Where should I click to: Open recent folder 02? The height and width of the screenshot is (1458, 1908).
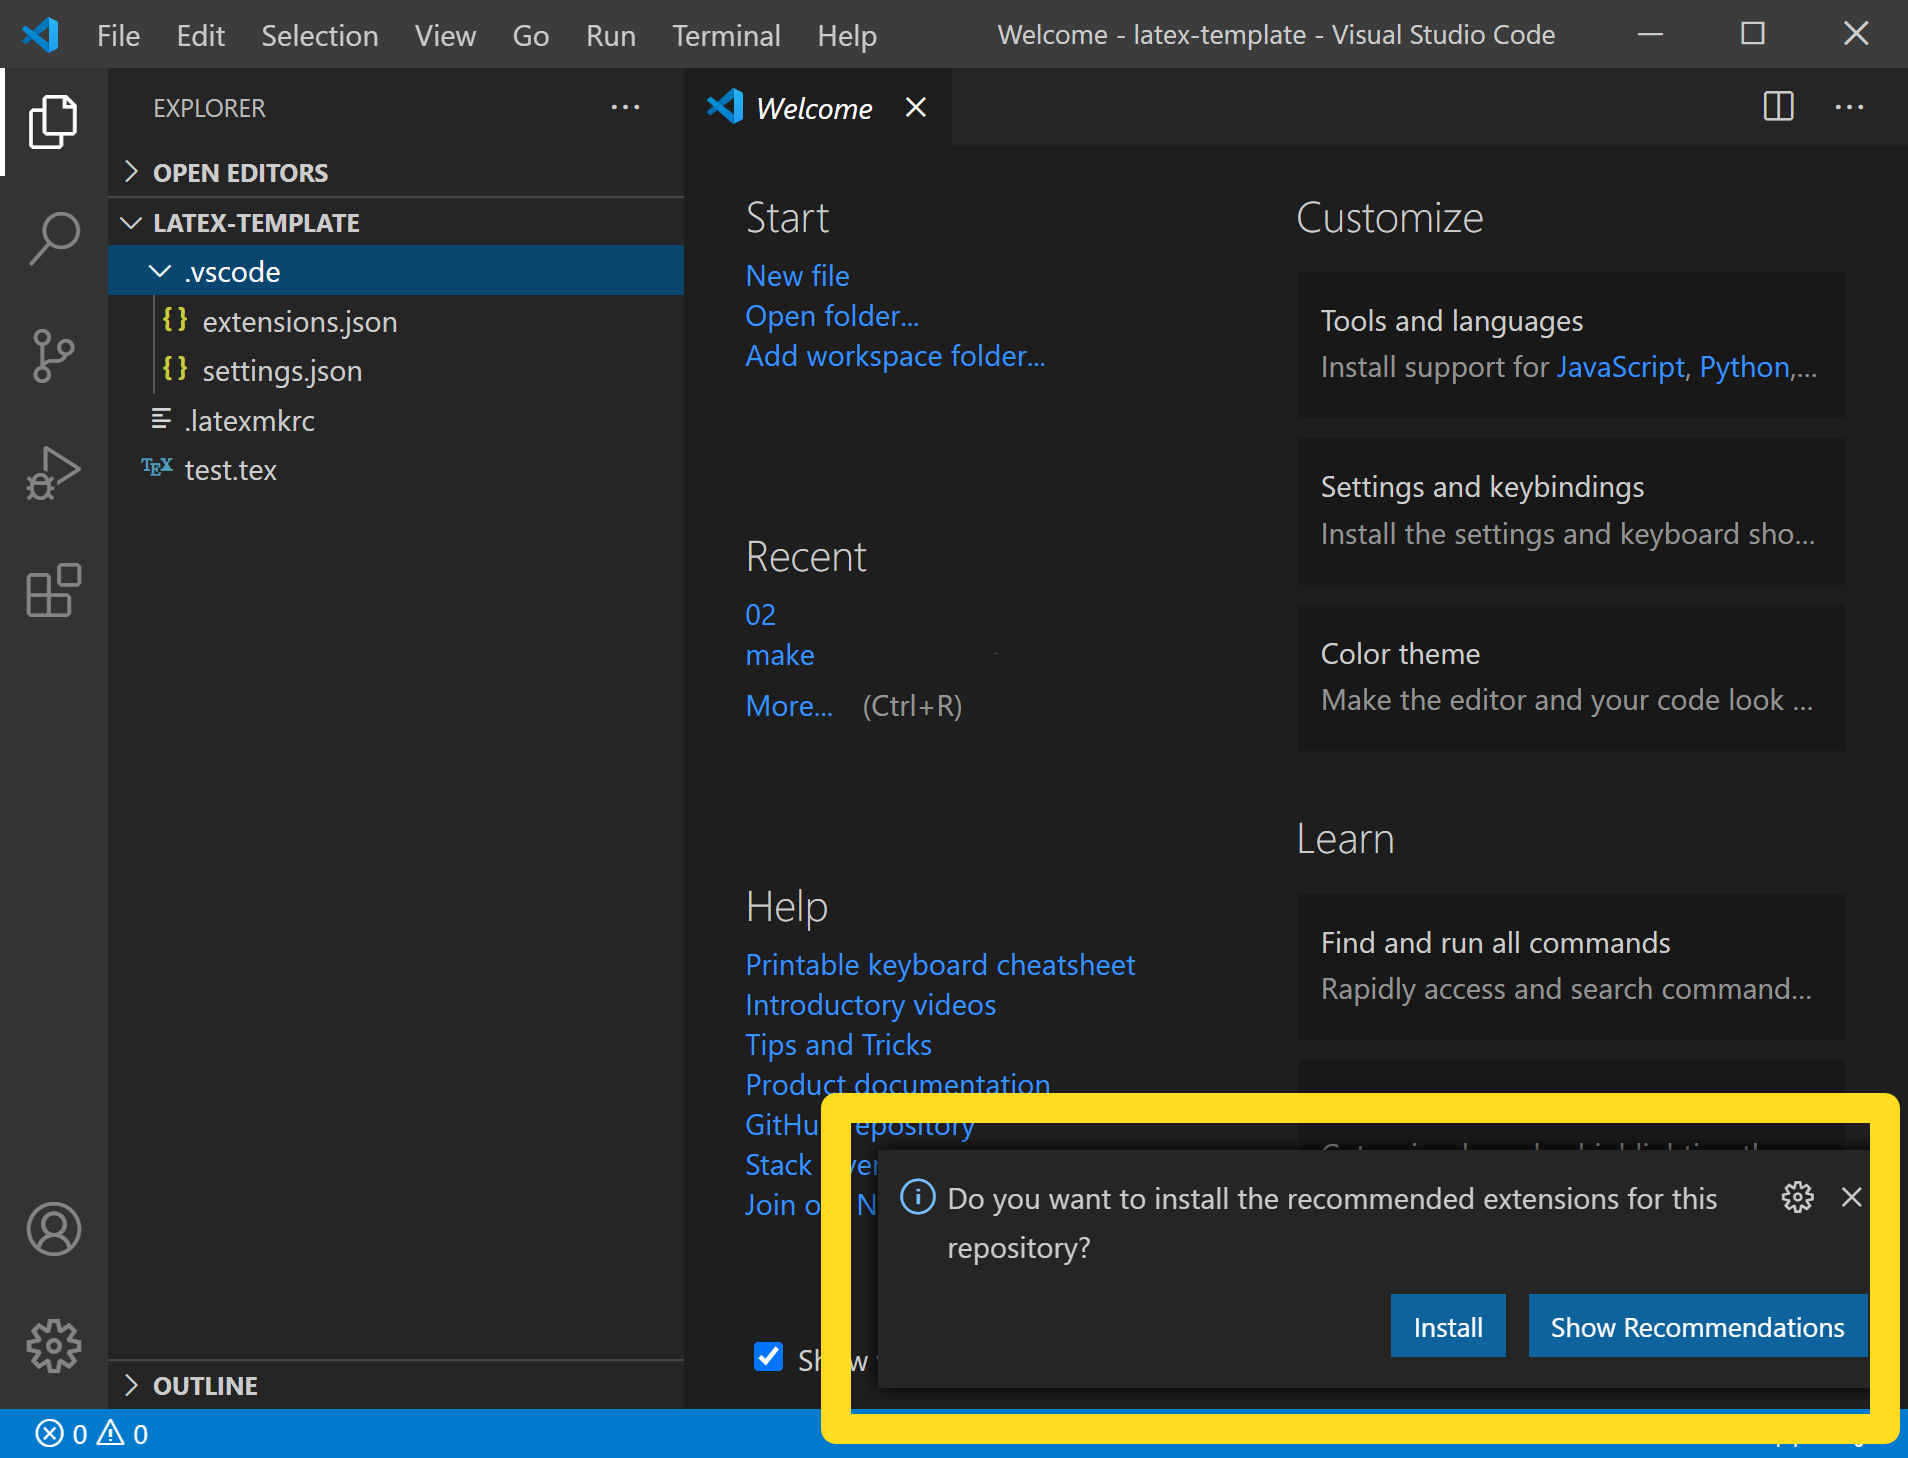coord(760,614)
